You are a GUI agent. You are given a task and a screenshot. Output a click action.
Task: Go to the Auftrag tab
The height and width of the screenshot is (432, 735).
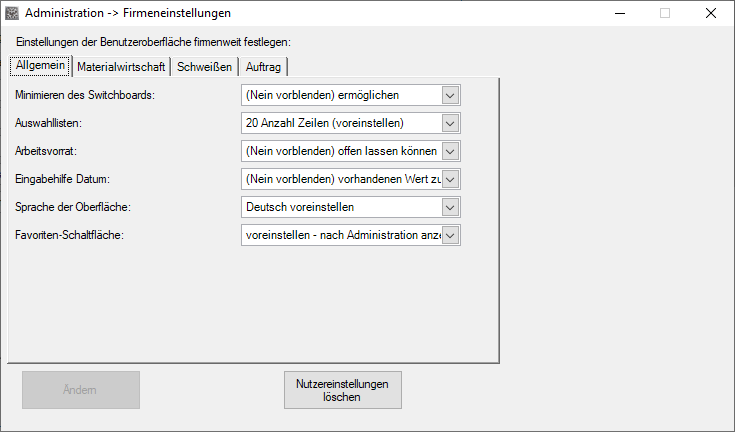[263, 67]
